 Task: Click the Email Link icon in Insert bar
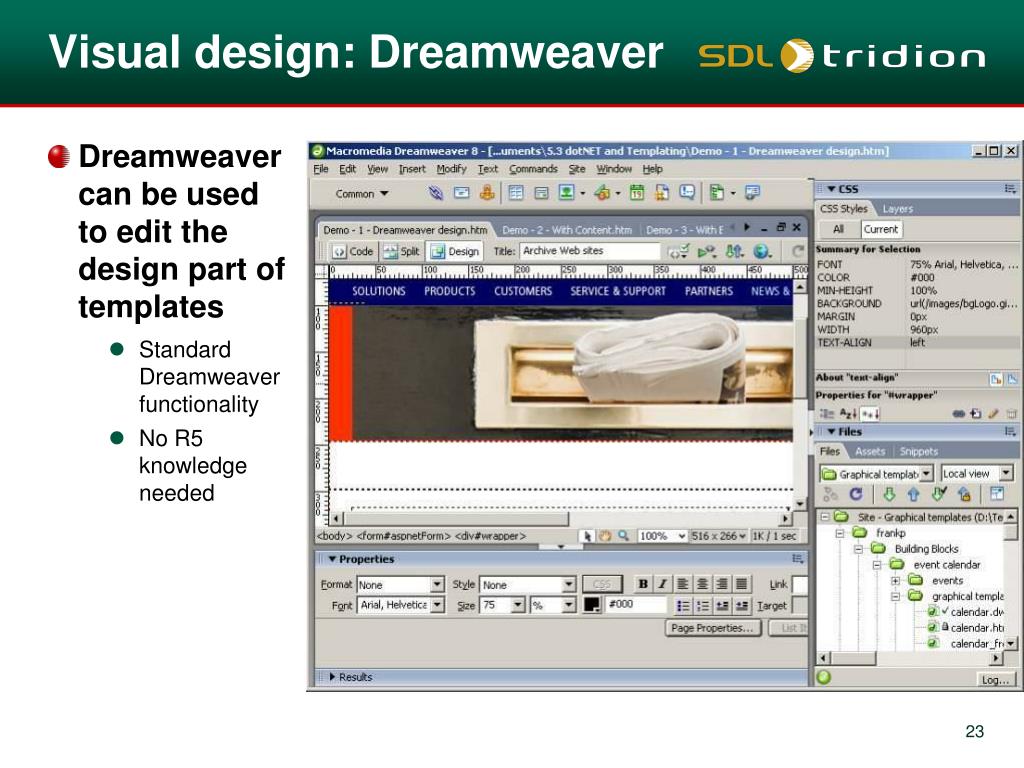pyautogui.click(x=462, y=193)
